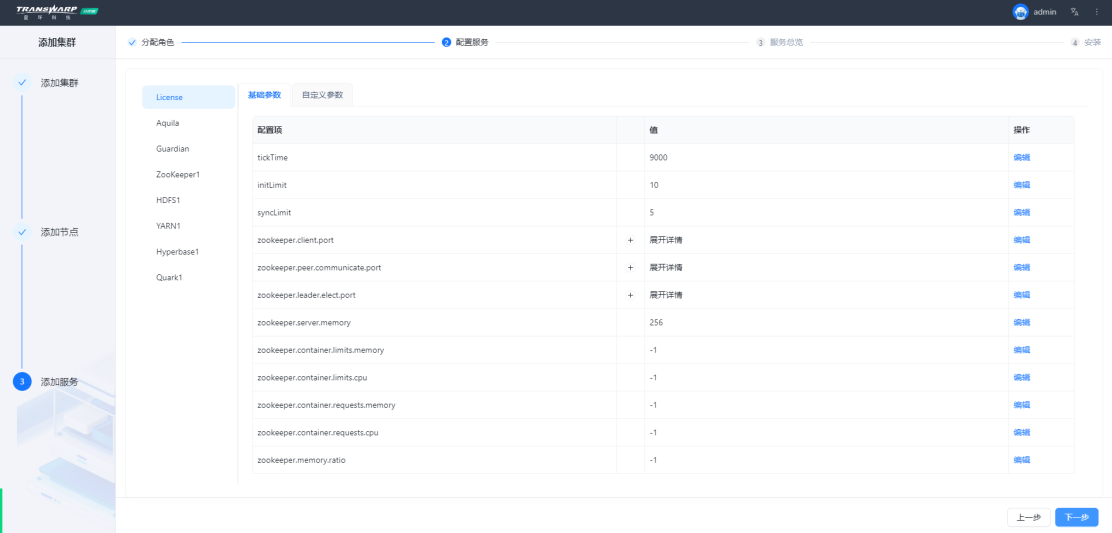The width and height of the screenshot is (1112, 533).
Task: Expand zookeeper.client.port details plus
Action: [x=630, y=240]
